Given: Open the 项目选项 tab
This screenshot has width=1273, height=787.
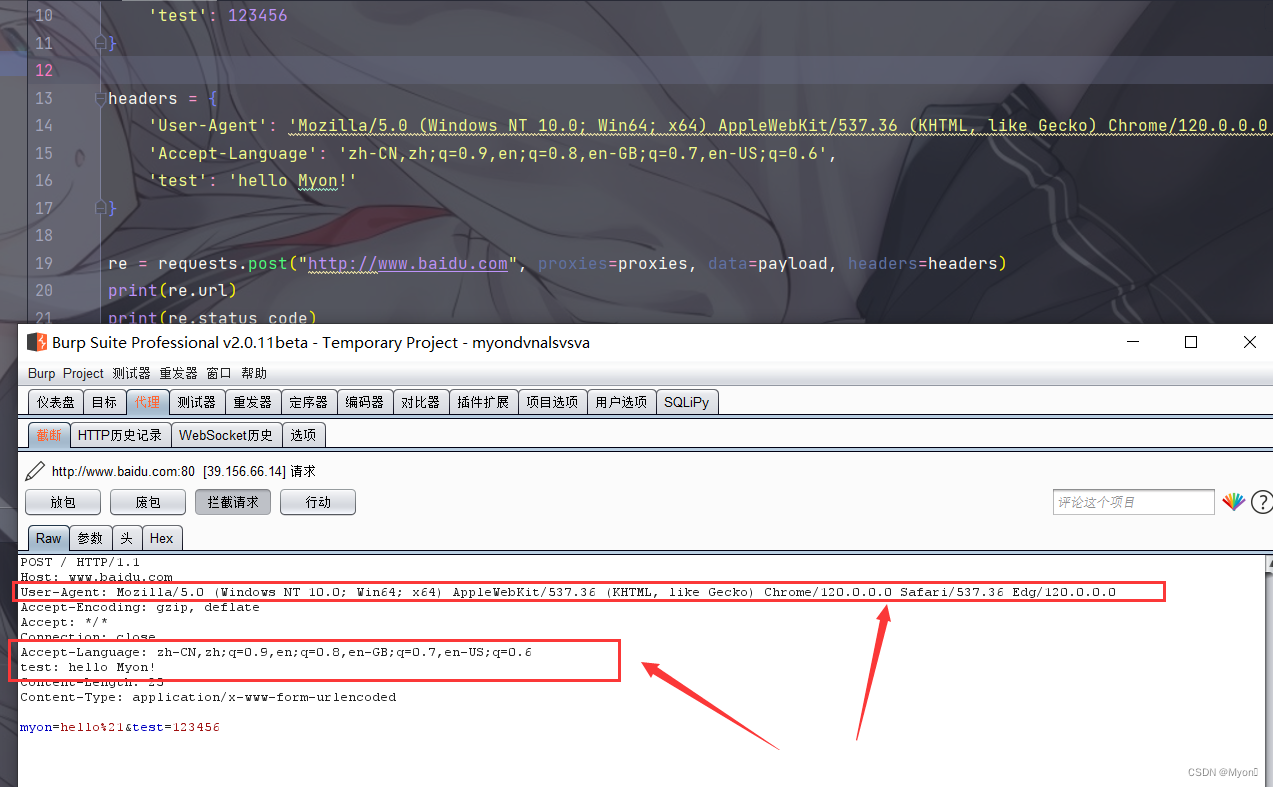Looking at the screenshot, I should [552, 402].
